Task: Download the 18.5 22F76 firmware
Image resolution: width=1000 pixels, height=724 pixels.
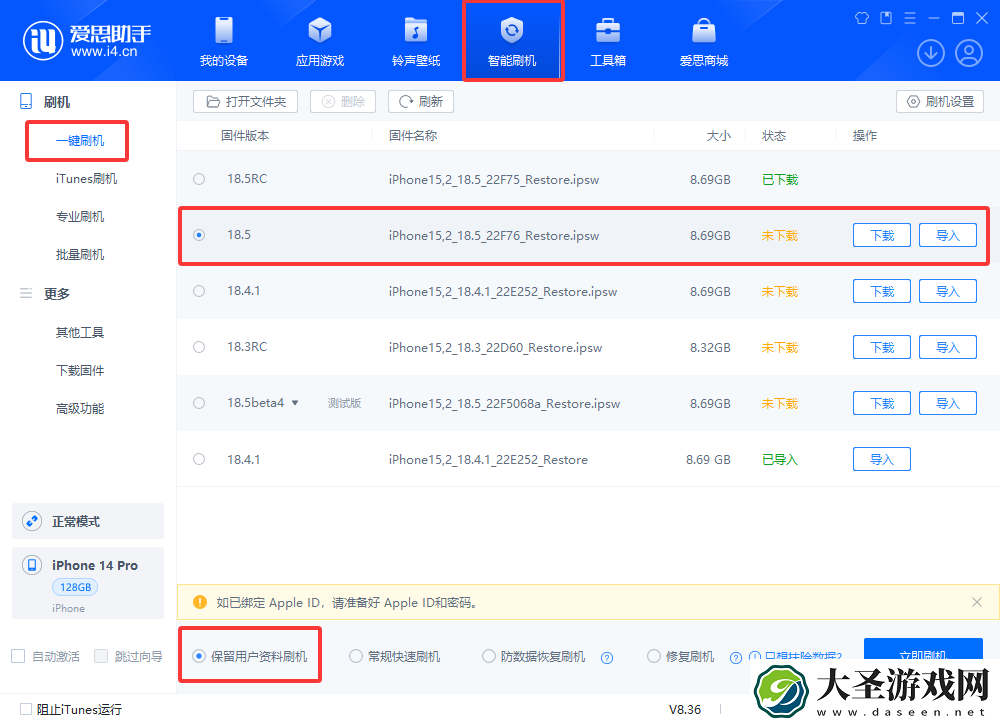Action: [882, 235]
